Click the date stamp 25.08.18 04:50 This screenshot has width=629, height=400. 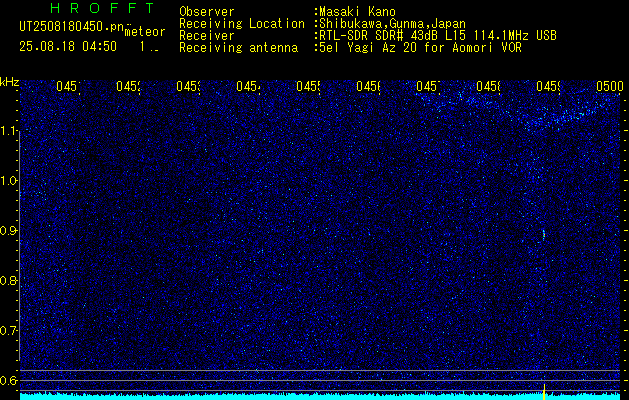click(x=68, y=46)
